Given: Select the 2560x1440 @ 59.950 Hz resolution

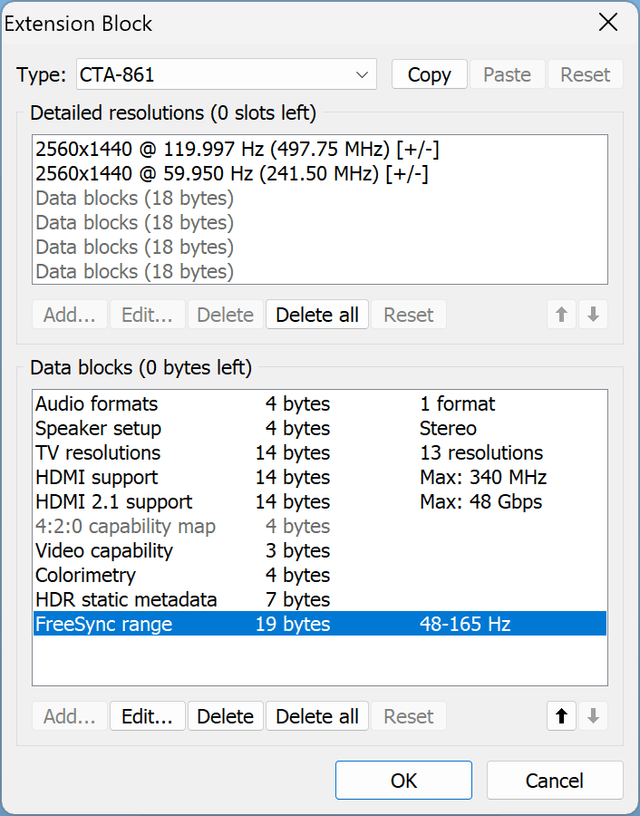Looking at the screenshot, I should tap(320, 174).
